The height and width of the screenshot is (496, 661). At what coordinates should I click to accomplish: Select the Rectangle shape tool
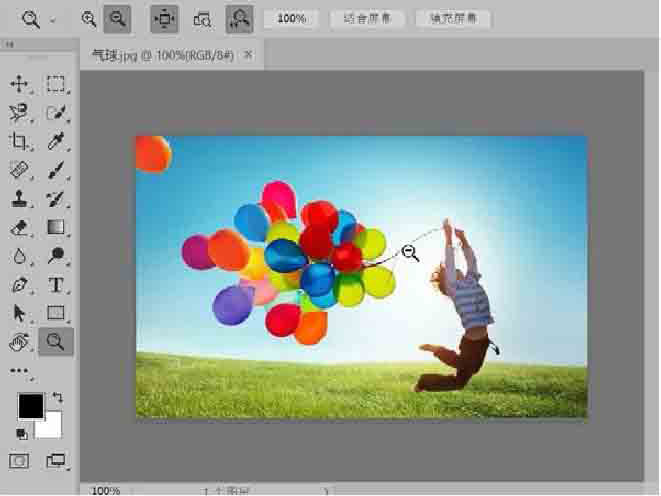click(56, 313)
